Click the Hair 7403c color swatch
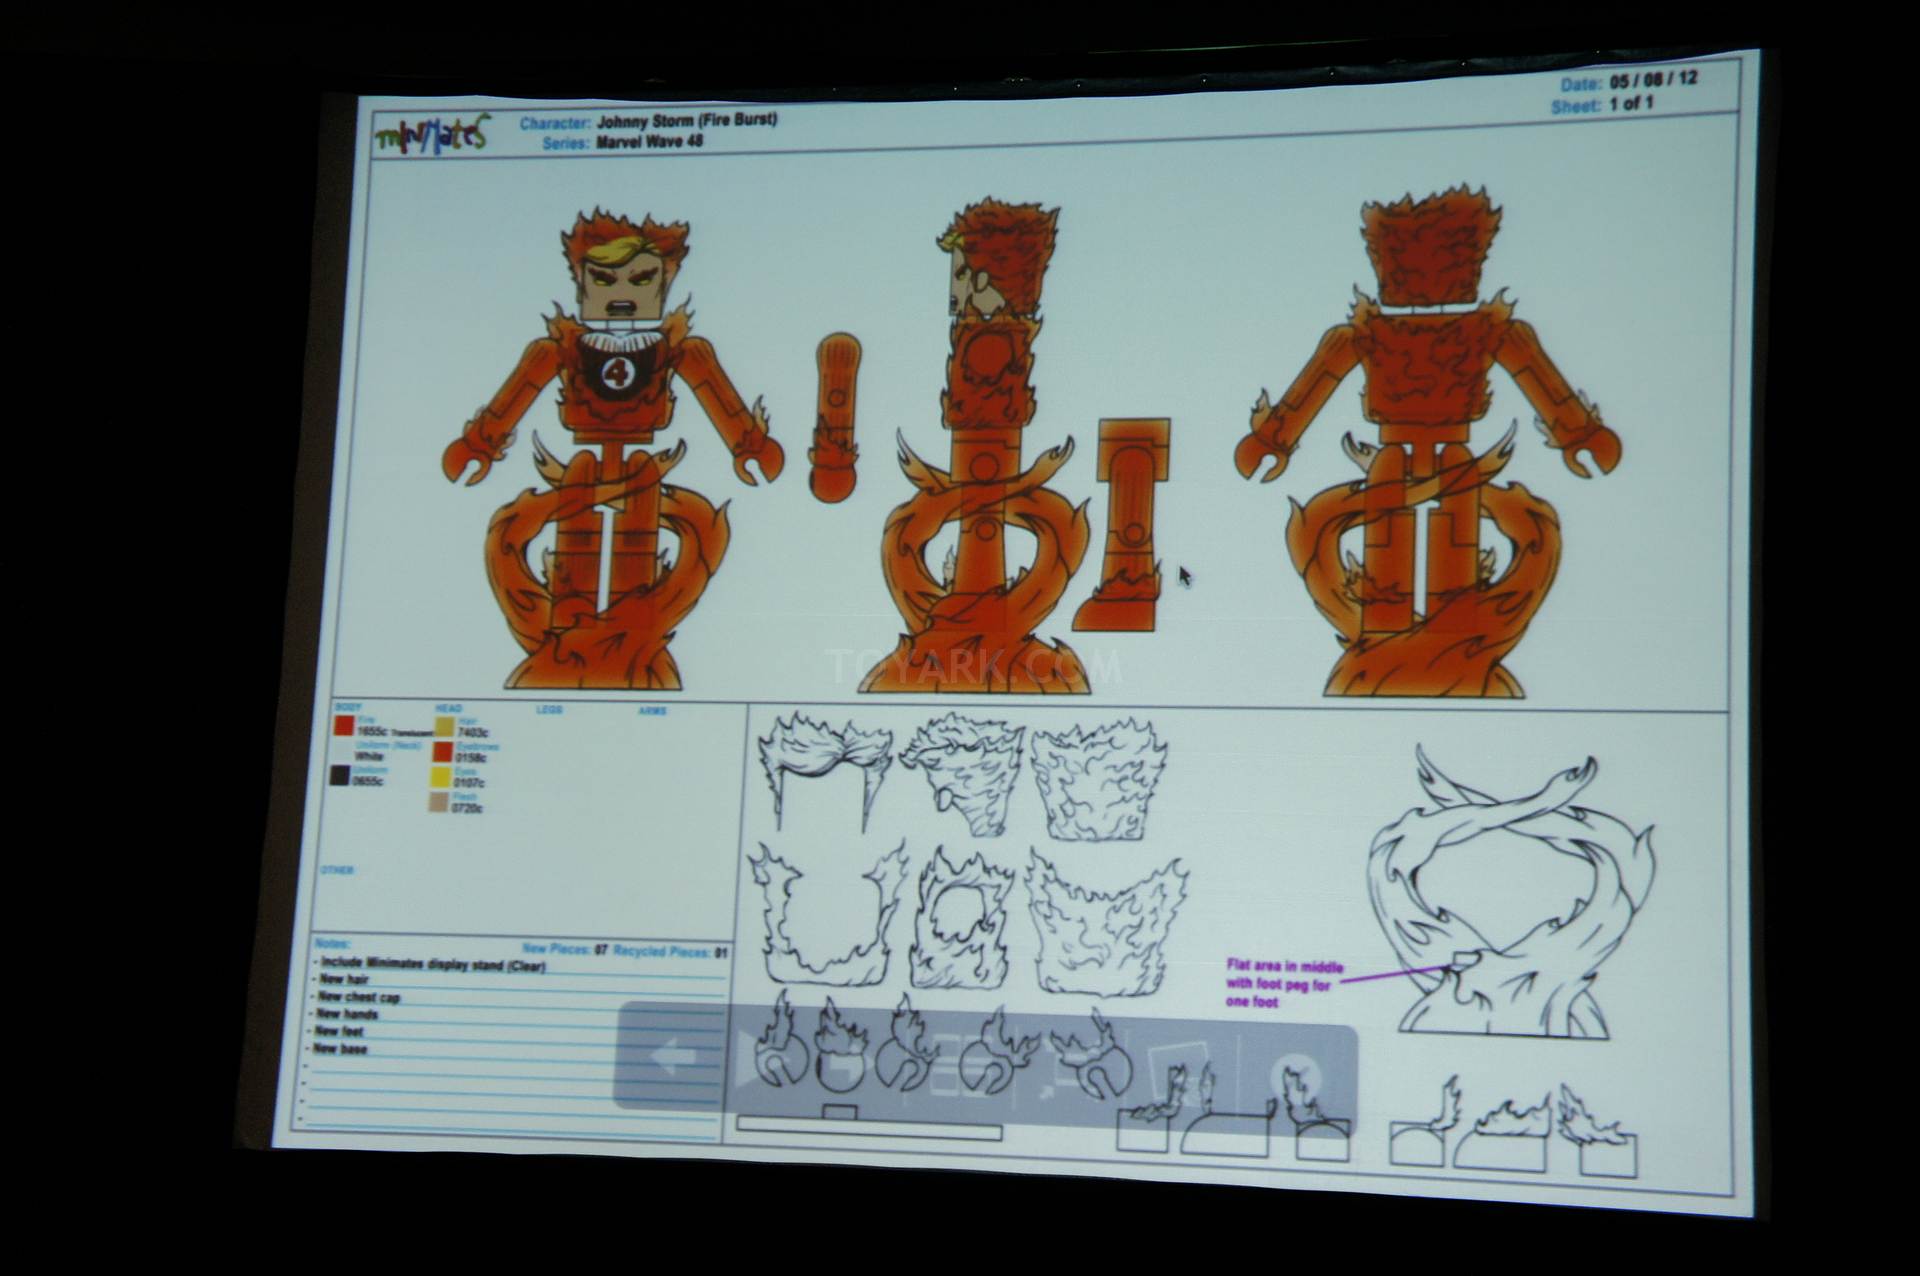The width and height of the screenshot is (1920, 1276). click(x=444, y=726)
